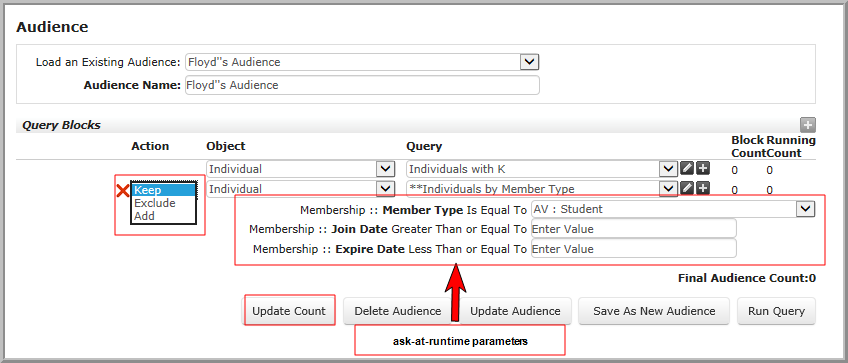Screen dimensions: 848x363
Task: Click the Expire Date value field
Action: (634, 249)
